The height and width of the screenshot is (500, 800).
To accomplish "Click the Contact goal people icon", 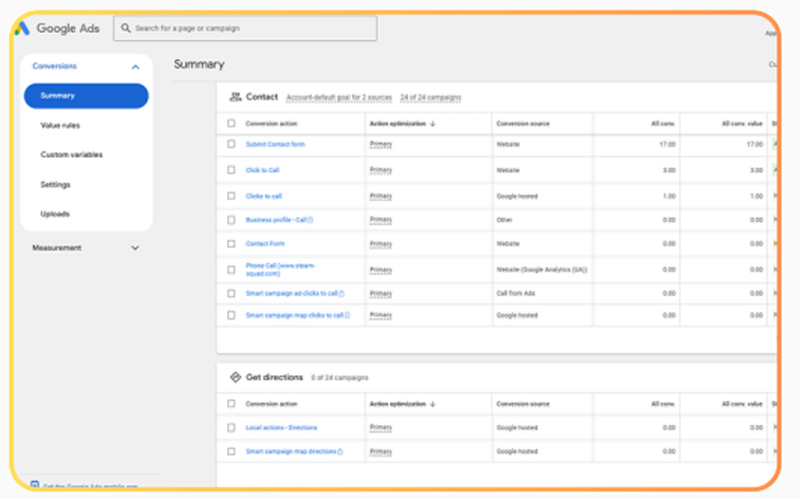I will coord(235,97).
